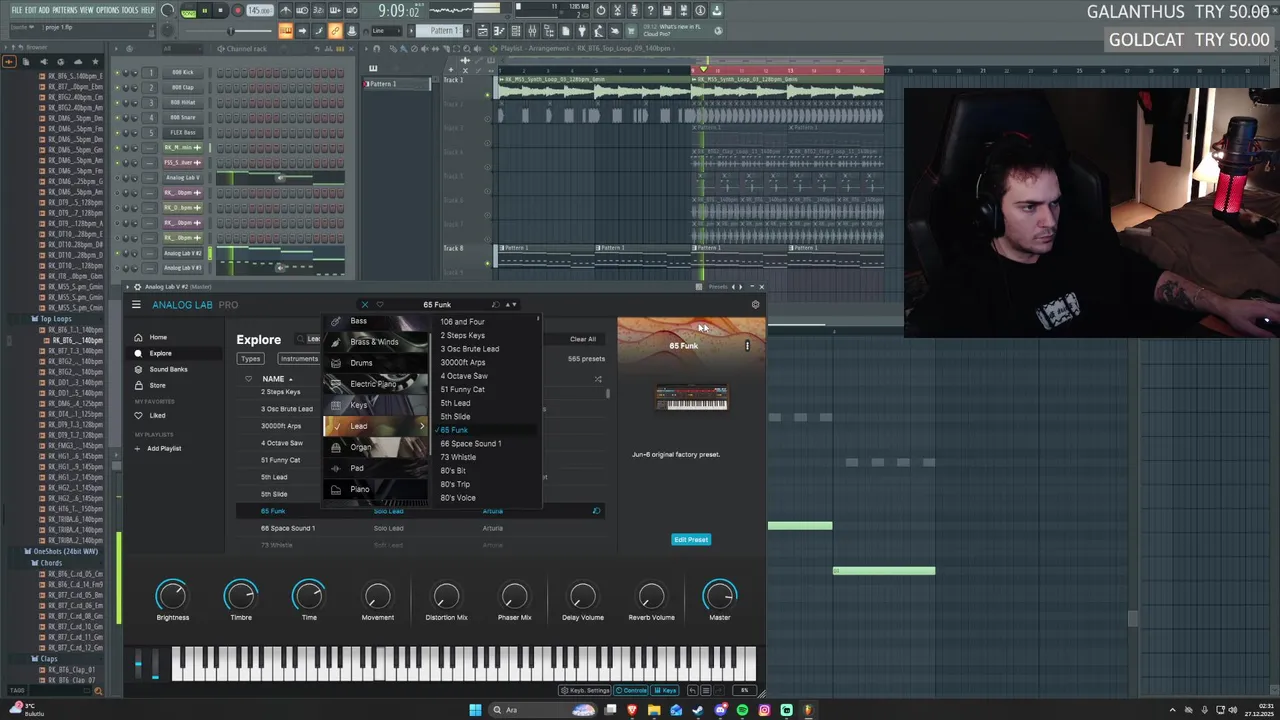This screenshot has height=720, width=1280.
Task: Select the Organ category
Action: click(377, 447)
